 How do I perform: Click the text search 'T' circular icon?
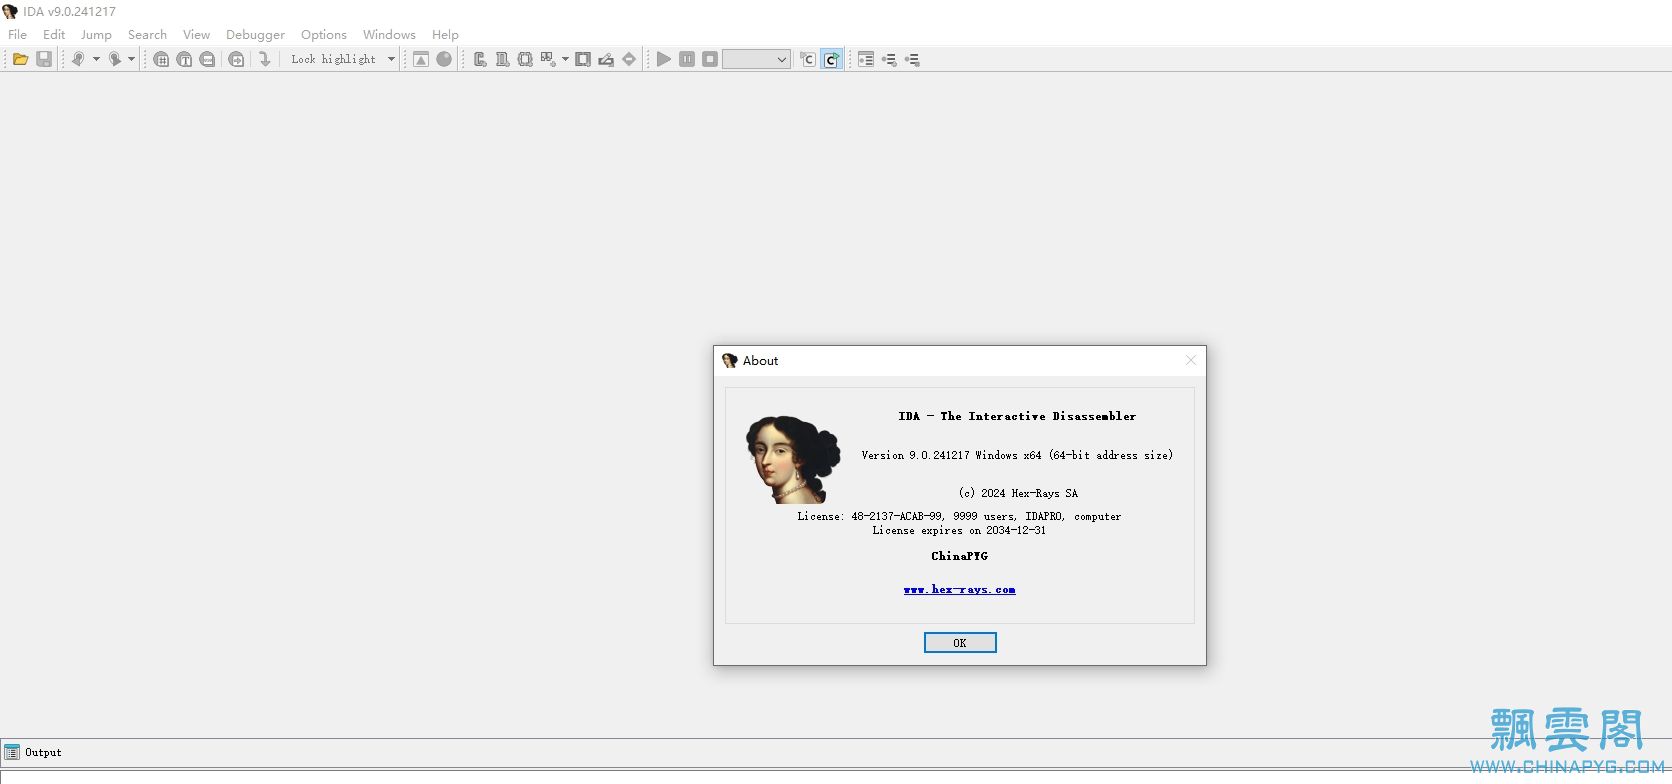184,59
